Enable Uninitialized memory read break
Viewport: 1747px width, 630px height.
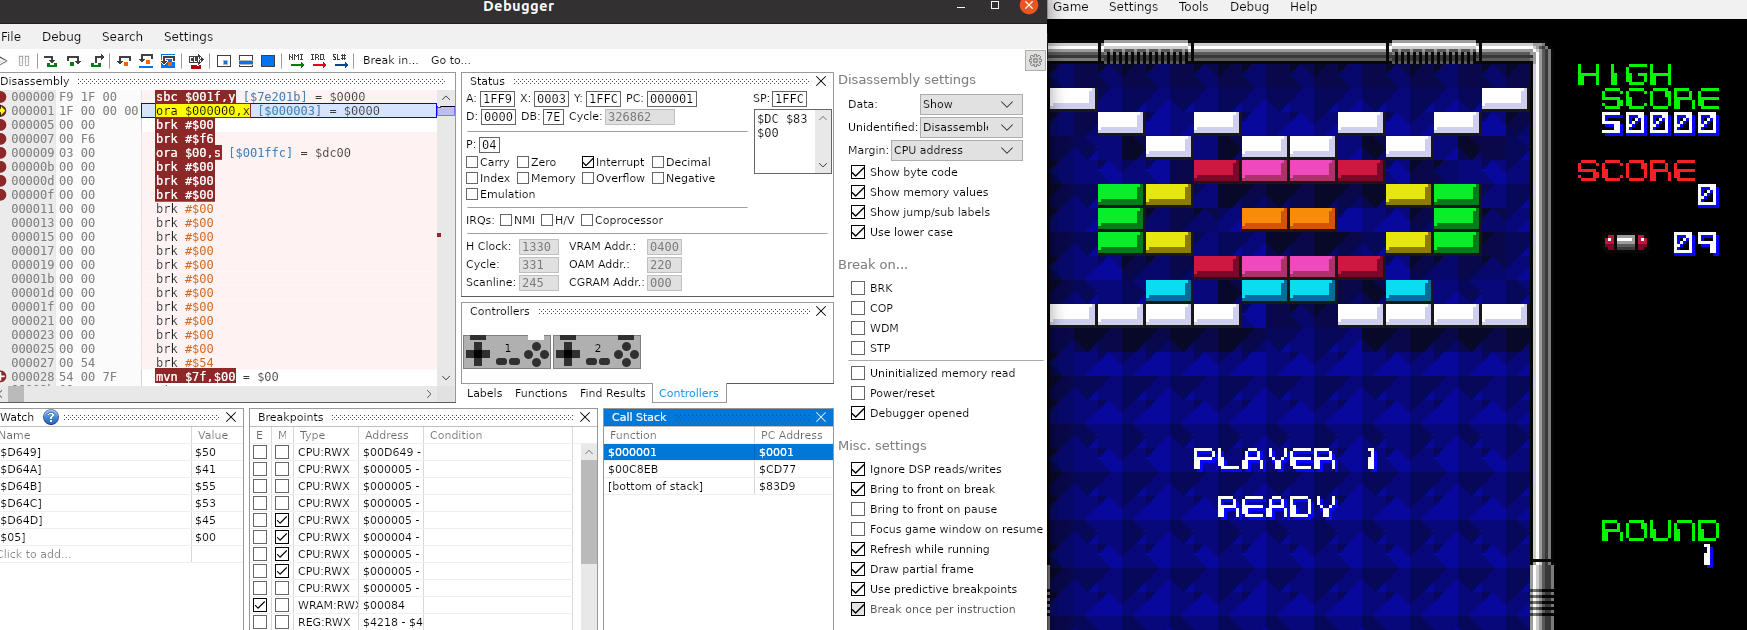[x=858, y=373]
